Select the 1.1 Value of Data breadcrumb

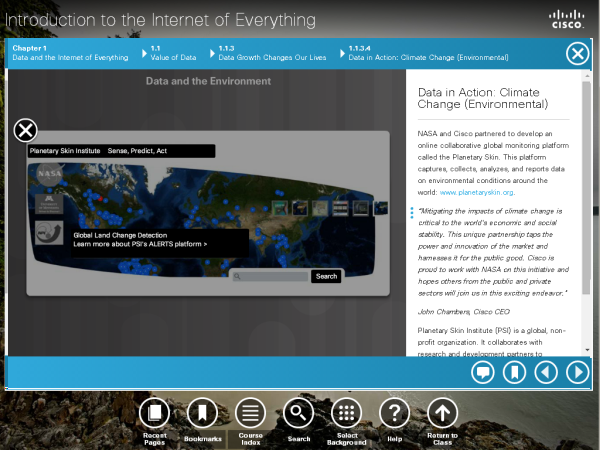[173, 53]
